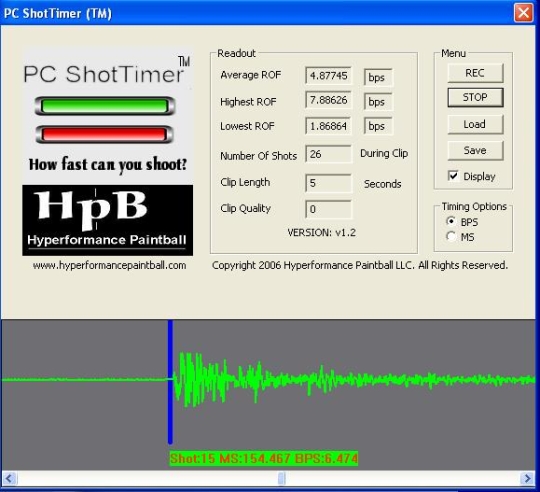Click the copyright 2006 notice text
This screenshot has width=540, height=492.
click(x=360, y=265)
